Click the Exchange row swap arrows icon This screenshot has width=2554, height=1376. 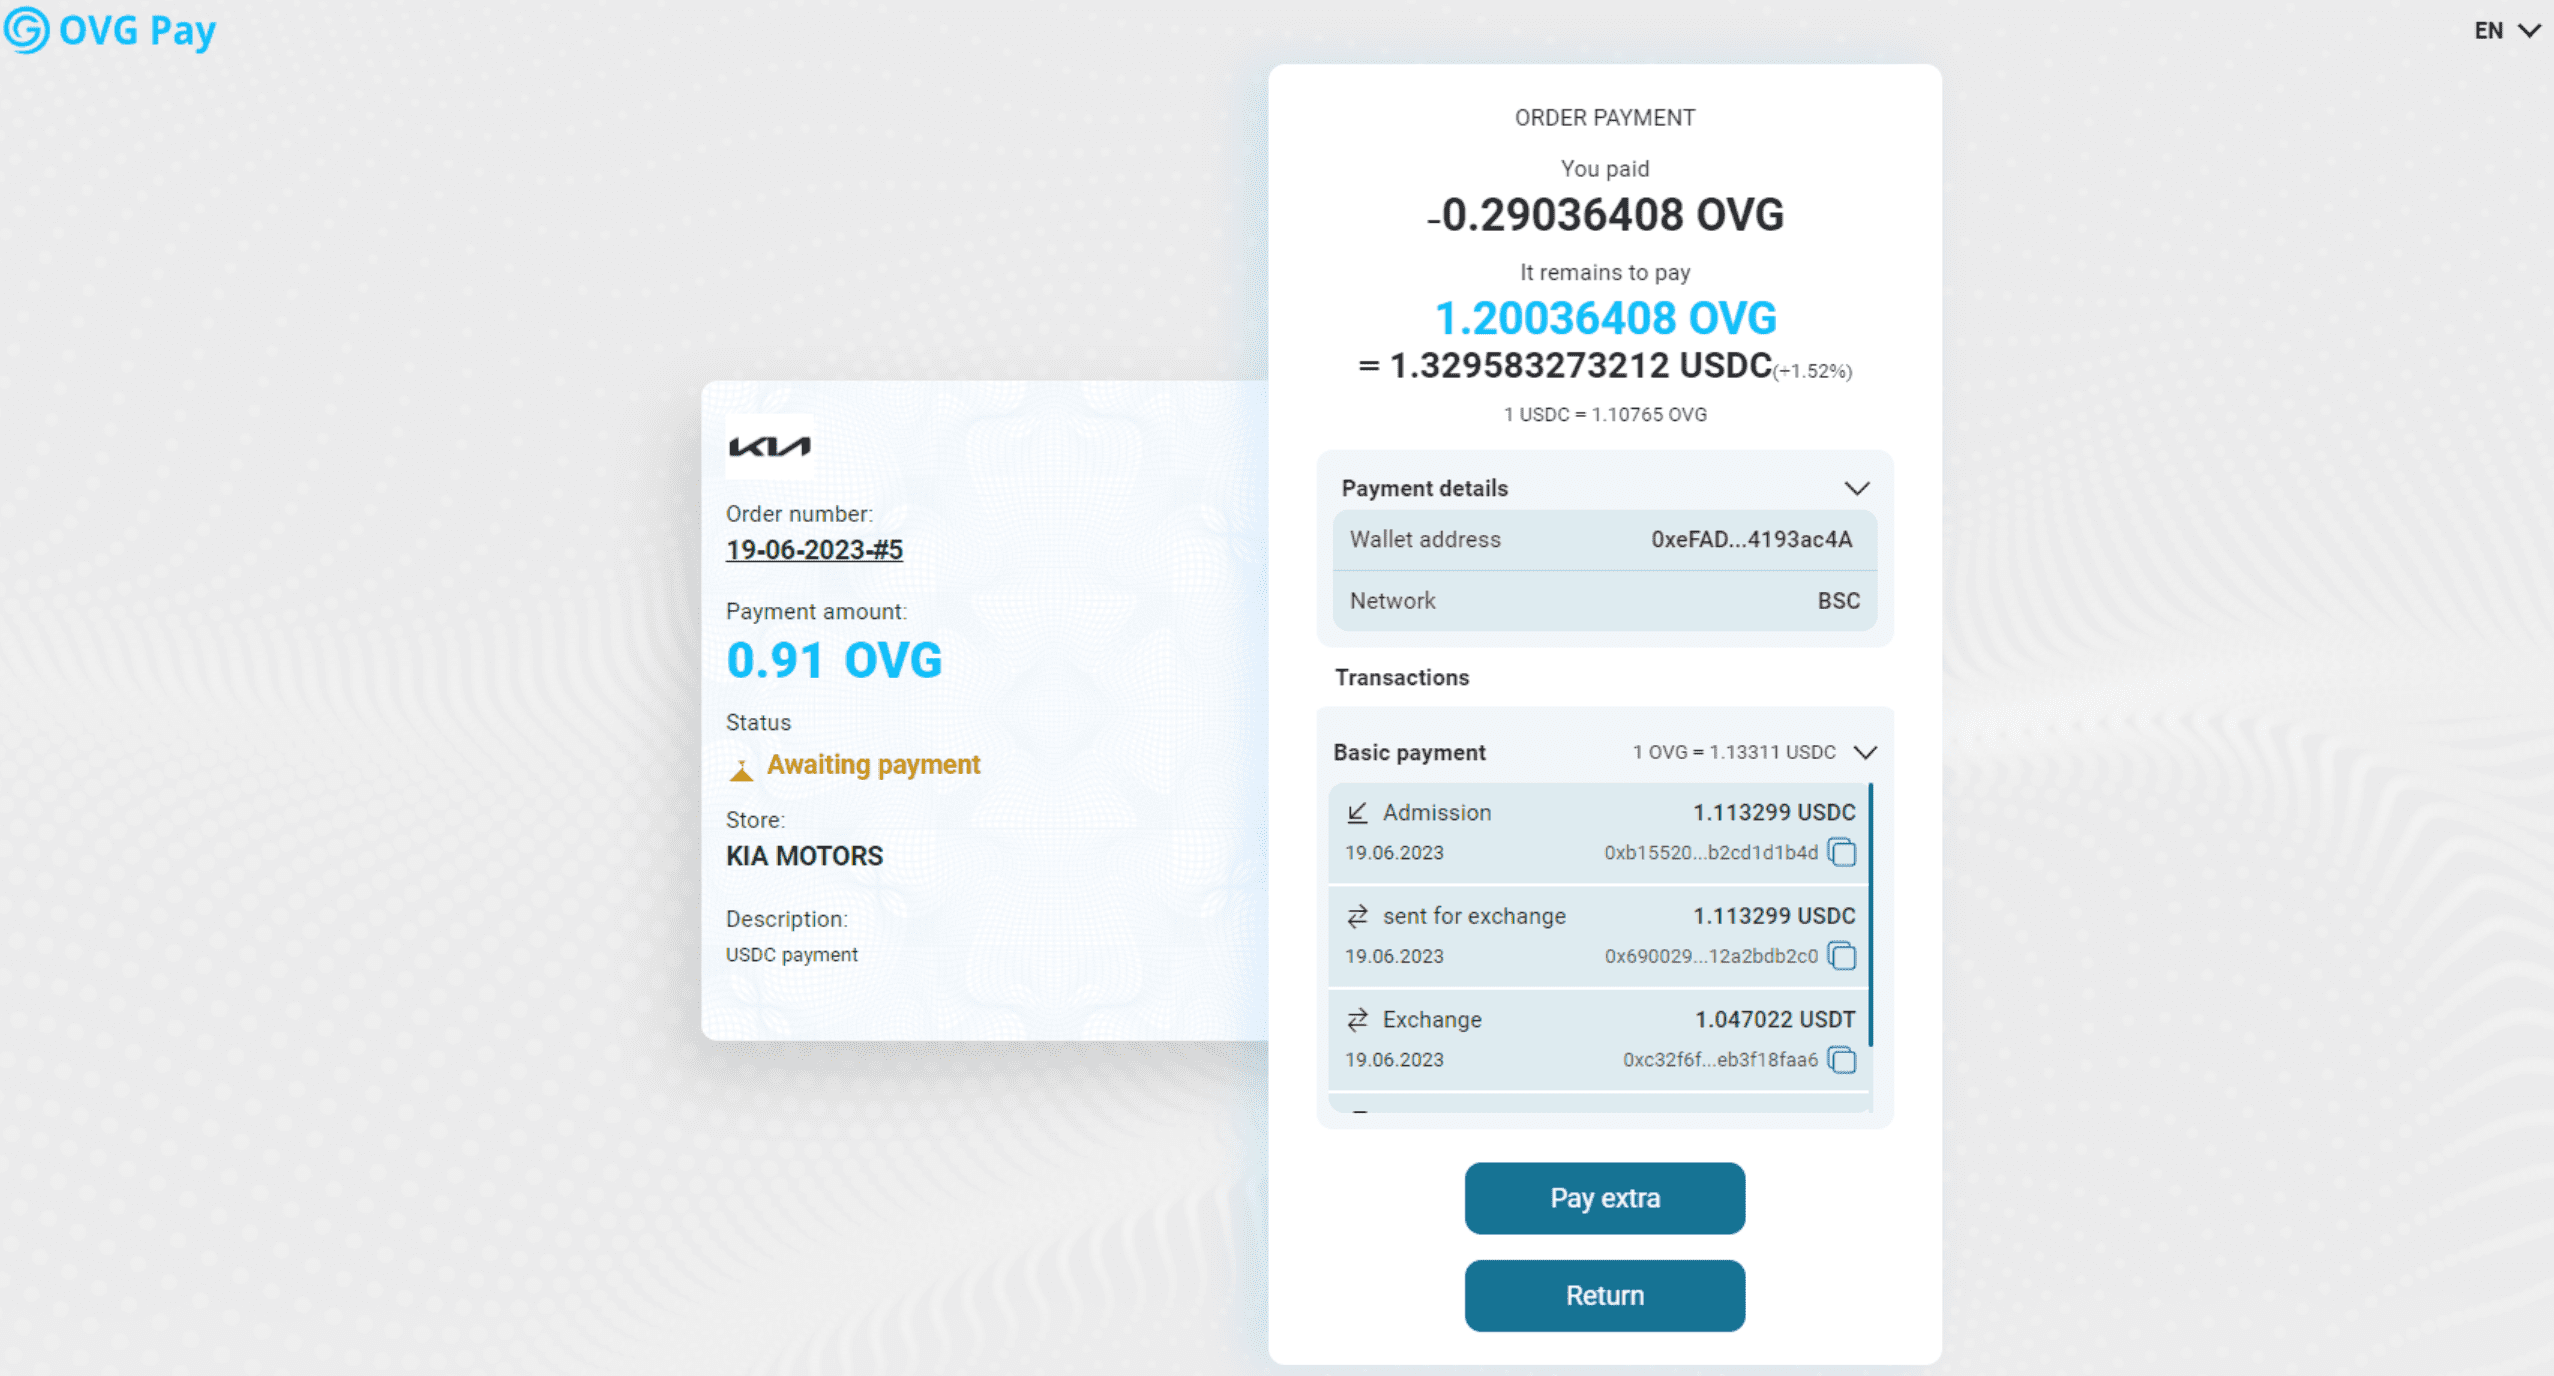(x=1357, y=1020)
